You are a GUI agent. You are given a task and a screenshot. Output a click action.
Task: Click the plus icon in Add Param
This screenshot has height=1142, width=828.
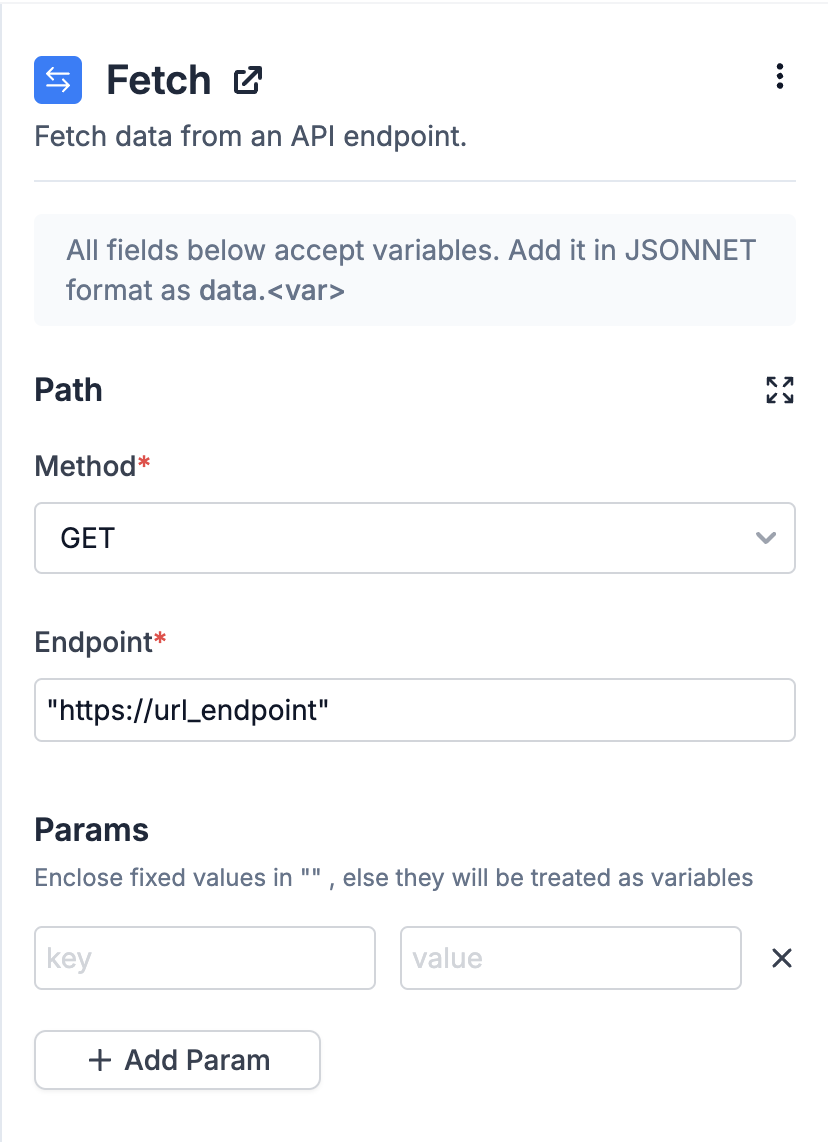pyautogui.click(x=100, y=1060)
